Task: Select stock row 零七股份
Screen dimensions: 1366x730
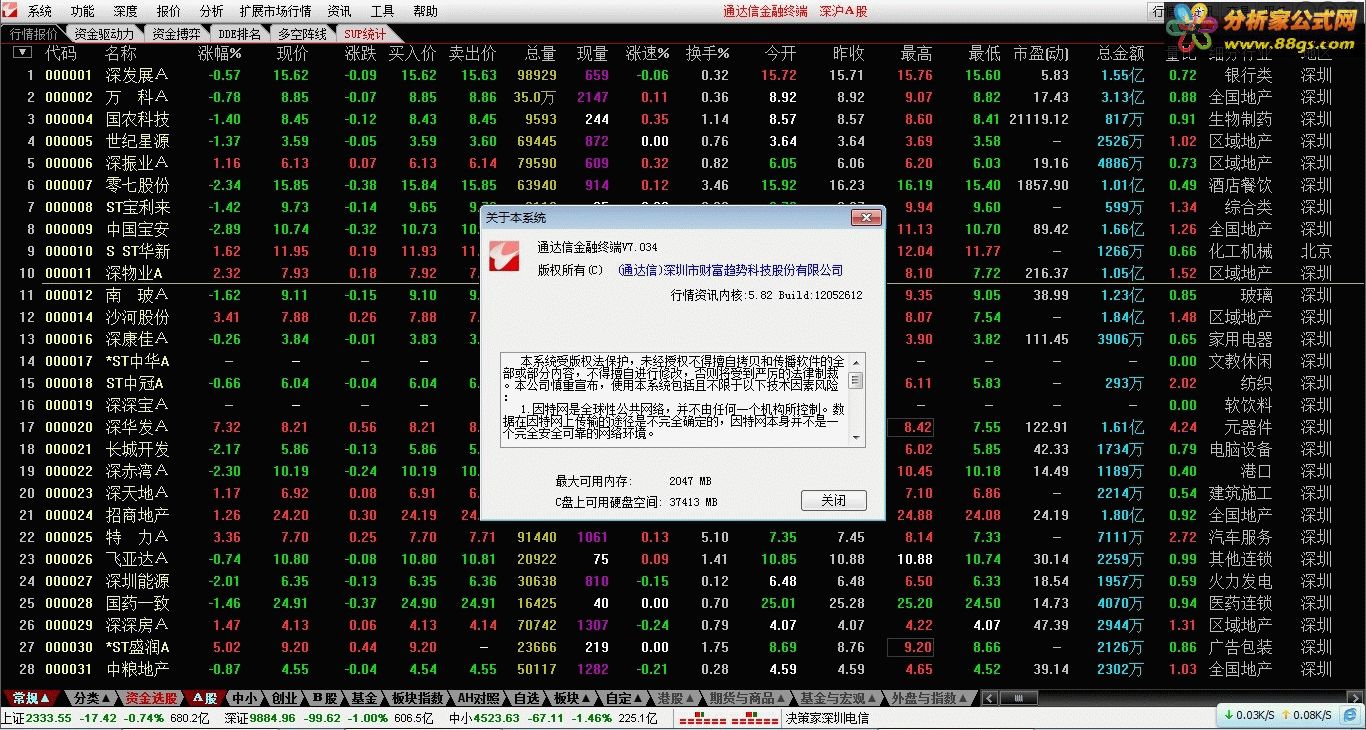Action: (683, 185)
